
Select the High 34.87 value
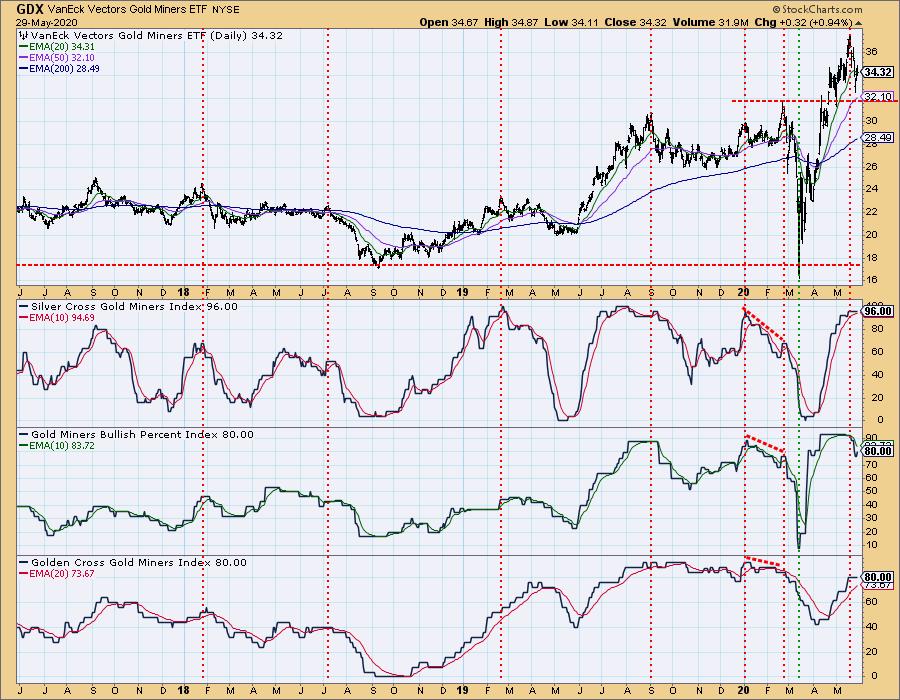pyautogui.click(x=512, y=22)
